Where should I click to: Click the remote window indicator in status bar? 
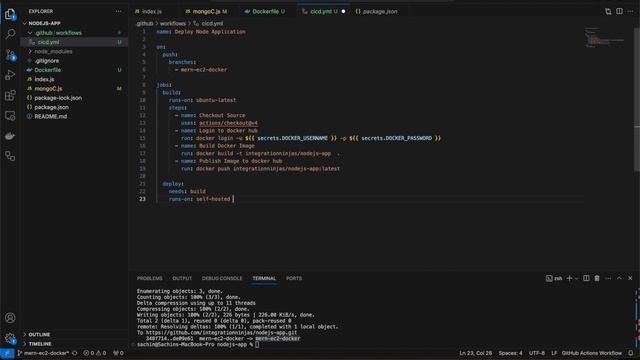coord(7,353)
